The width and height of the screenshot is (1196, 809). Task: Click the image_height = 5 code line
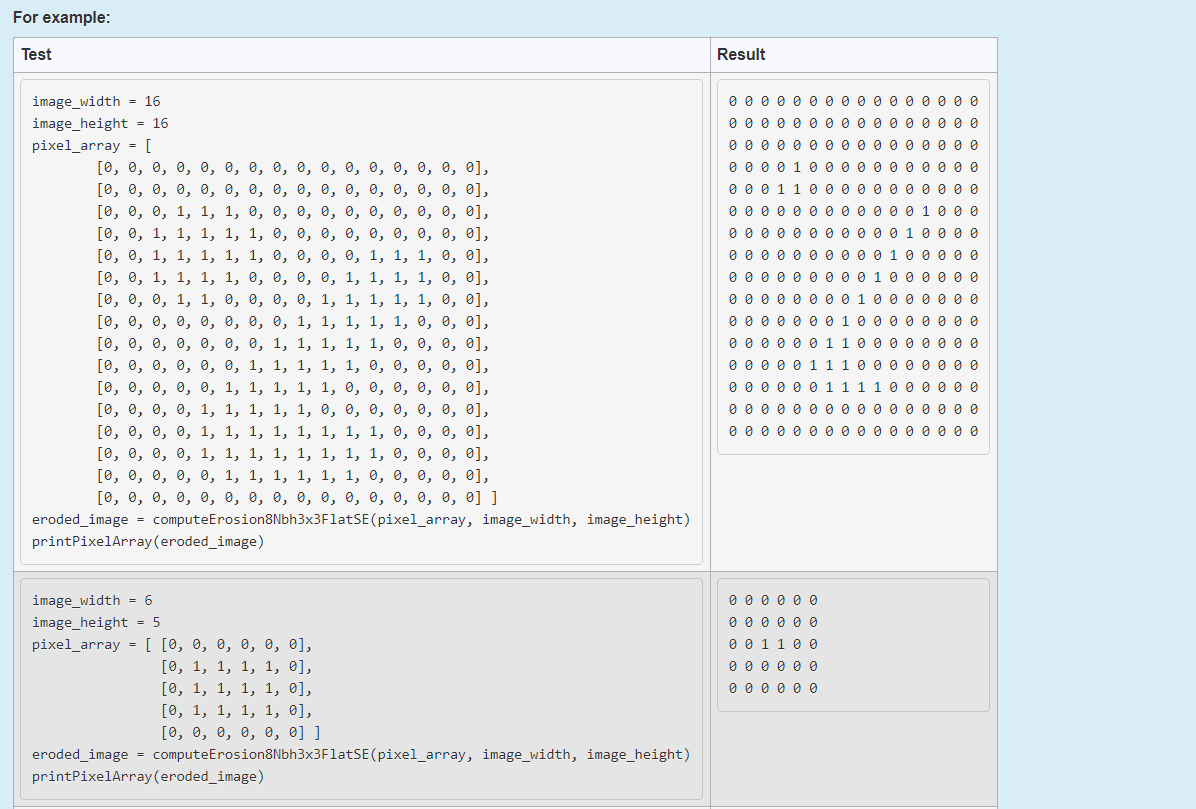coord(96,622)
